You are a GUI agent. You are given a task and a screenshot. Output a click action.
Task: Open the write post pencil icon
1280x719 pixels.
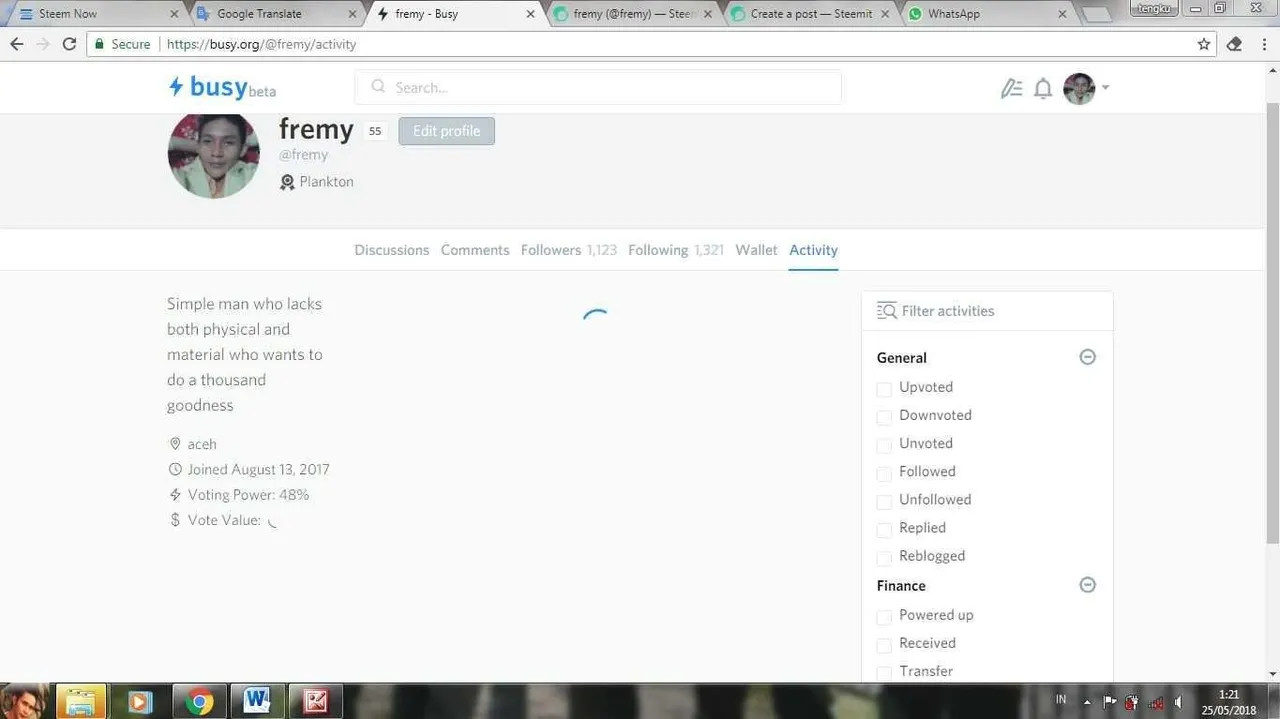1011,89
